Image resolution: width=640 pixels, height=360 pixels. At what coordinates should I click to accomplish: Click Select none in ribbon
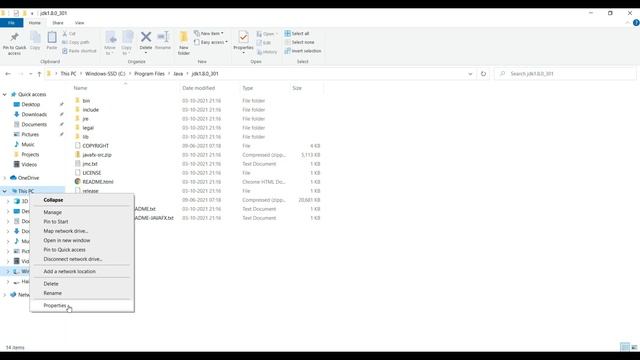coord(299,42)
